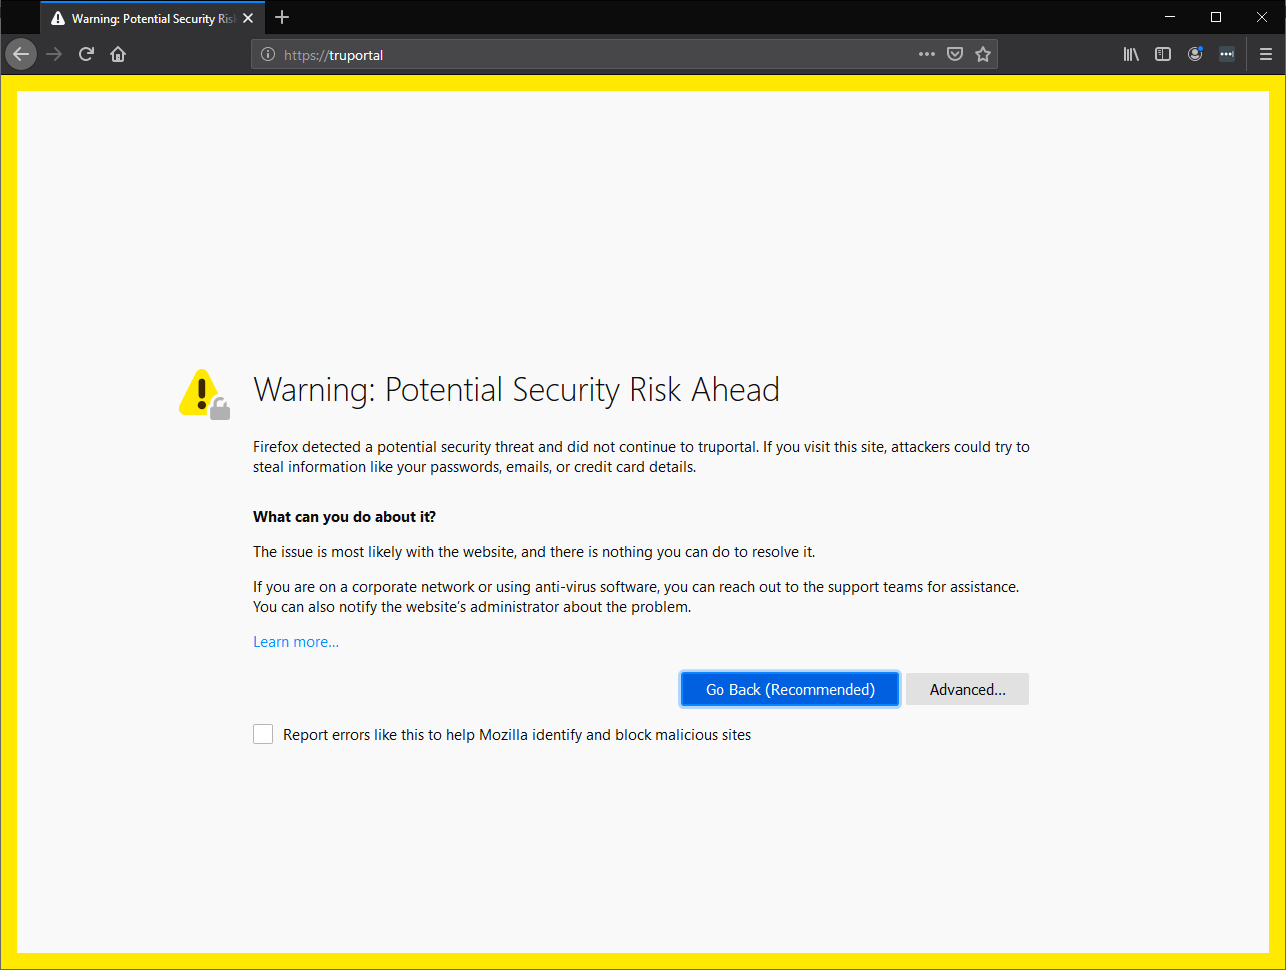Close the security warning tab
Screen dimensions: 1286x970
coord(248,18)
